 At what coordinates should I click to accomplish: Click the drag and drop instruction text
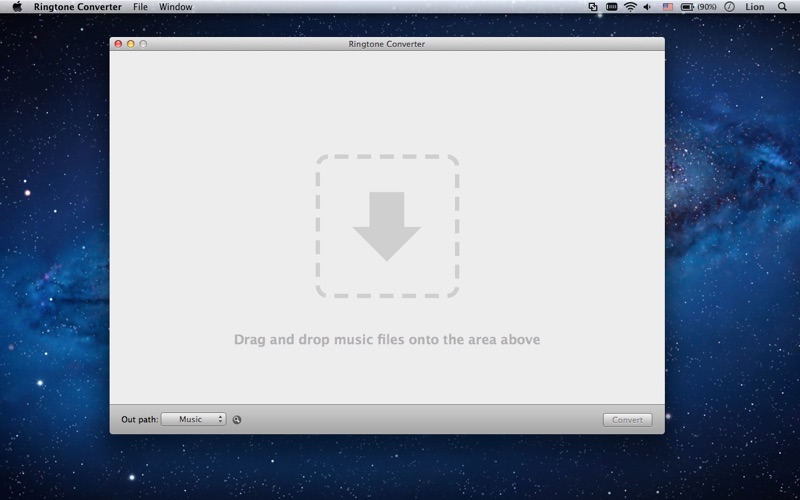(x=387, y=339)
